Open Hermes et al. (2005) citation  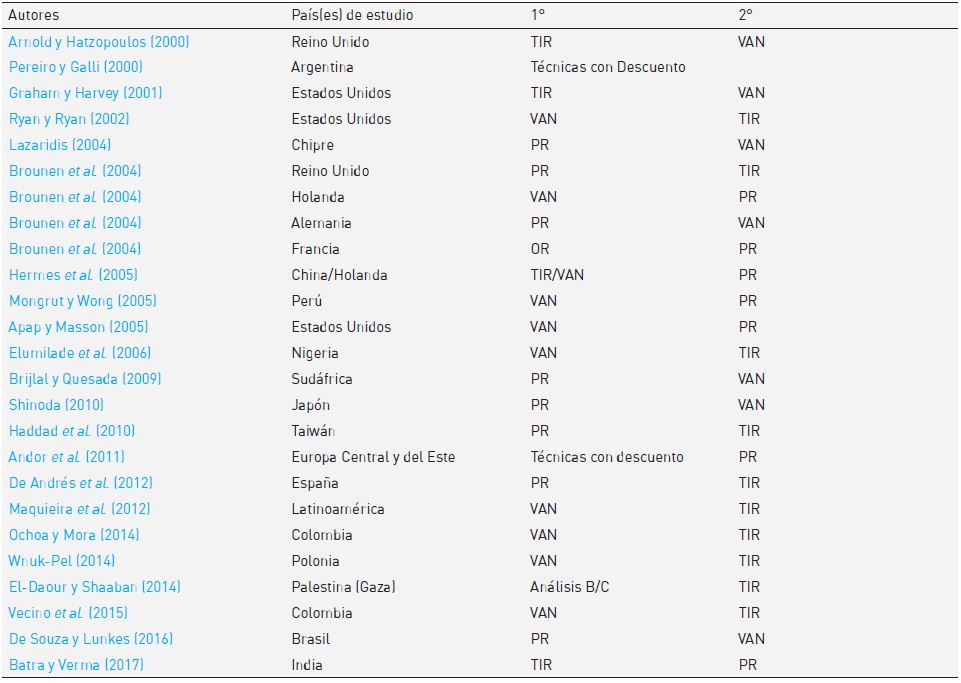pyautogui.click(x=73, y=275)
